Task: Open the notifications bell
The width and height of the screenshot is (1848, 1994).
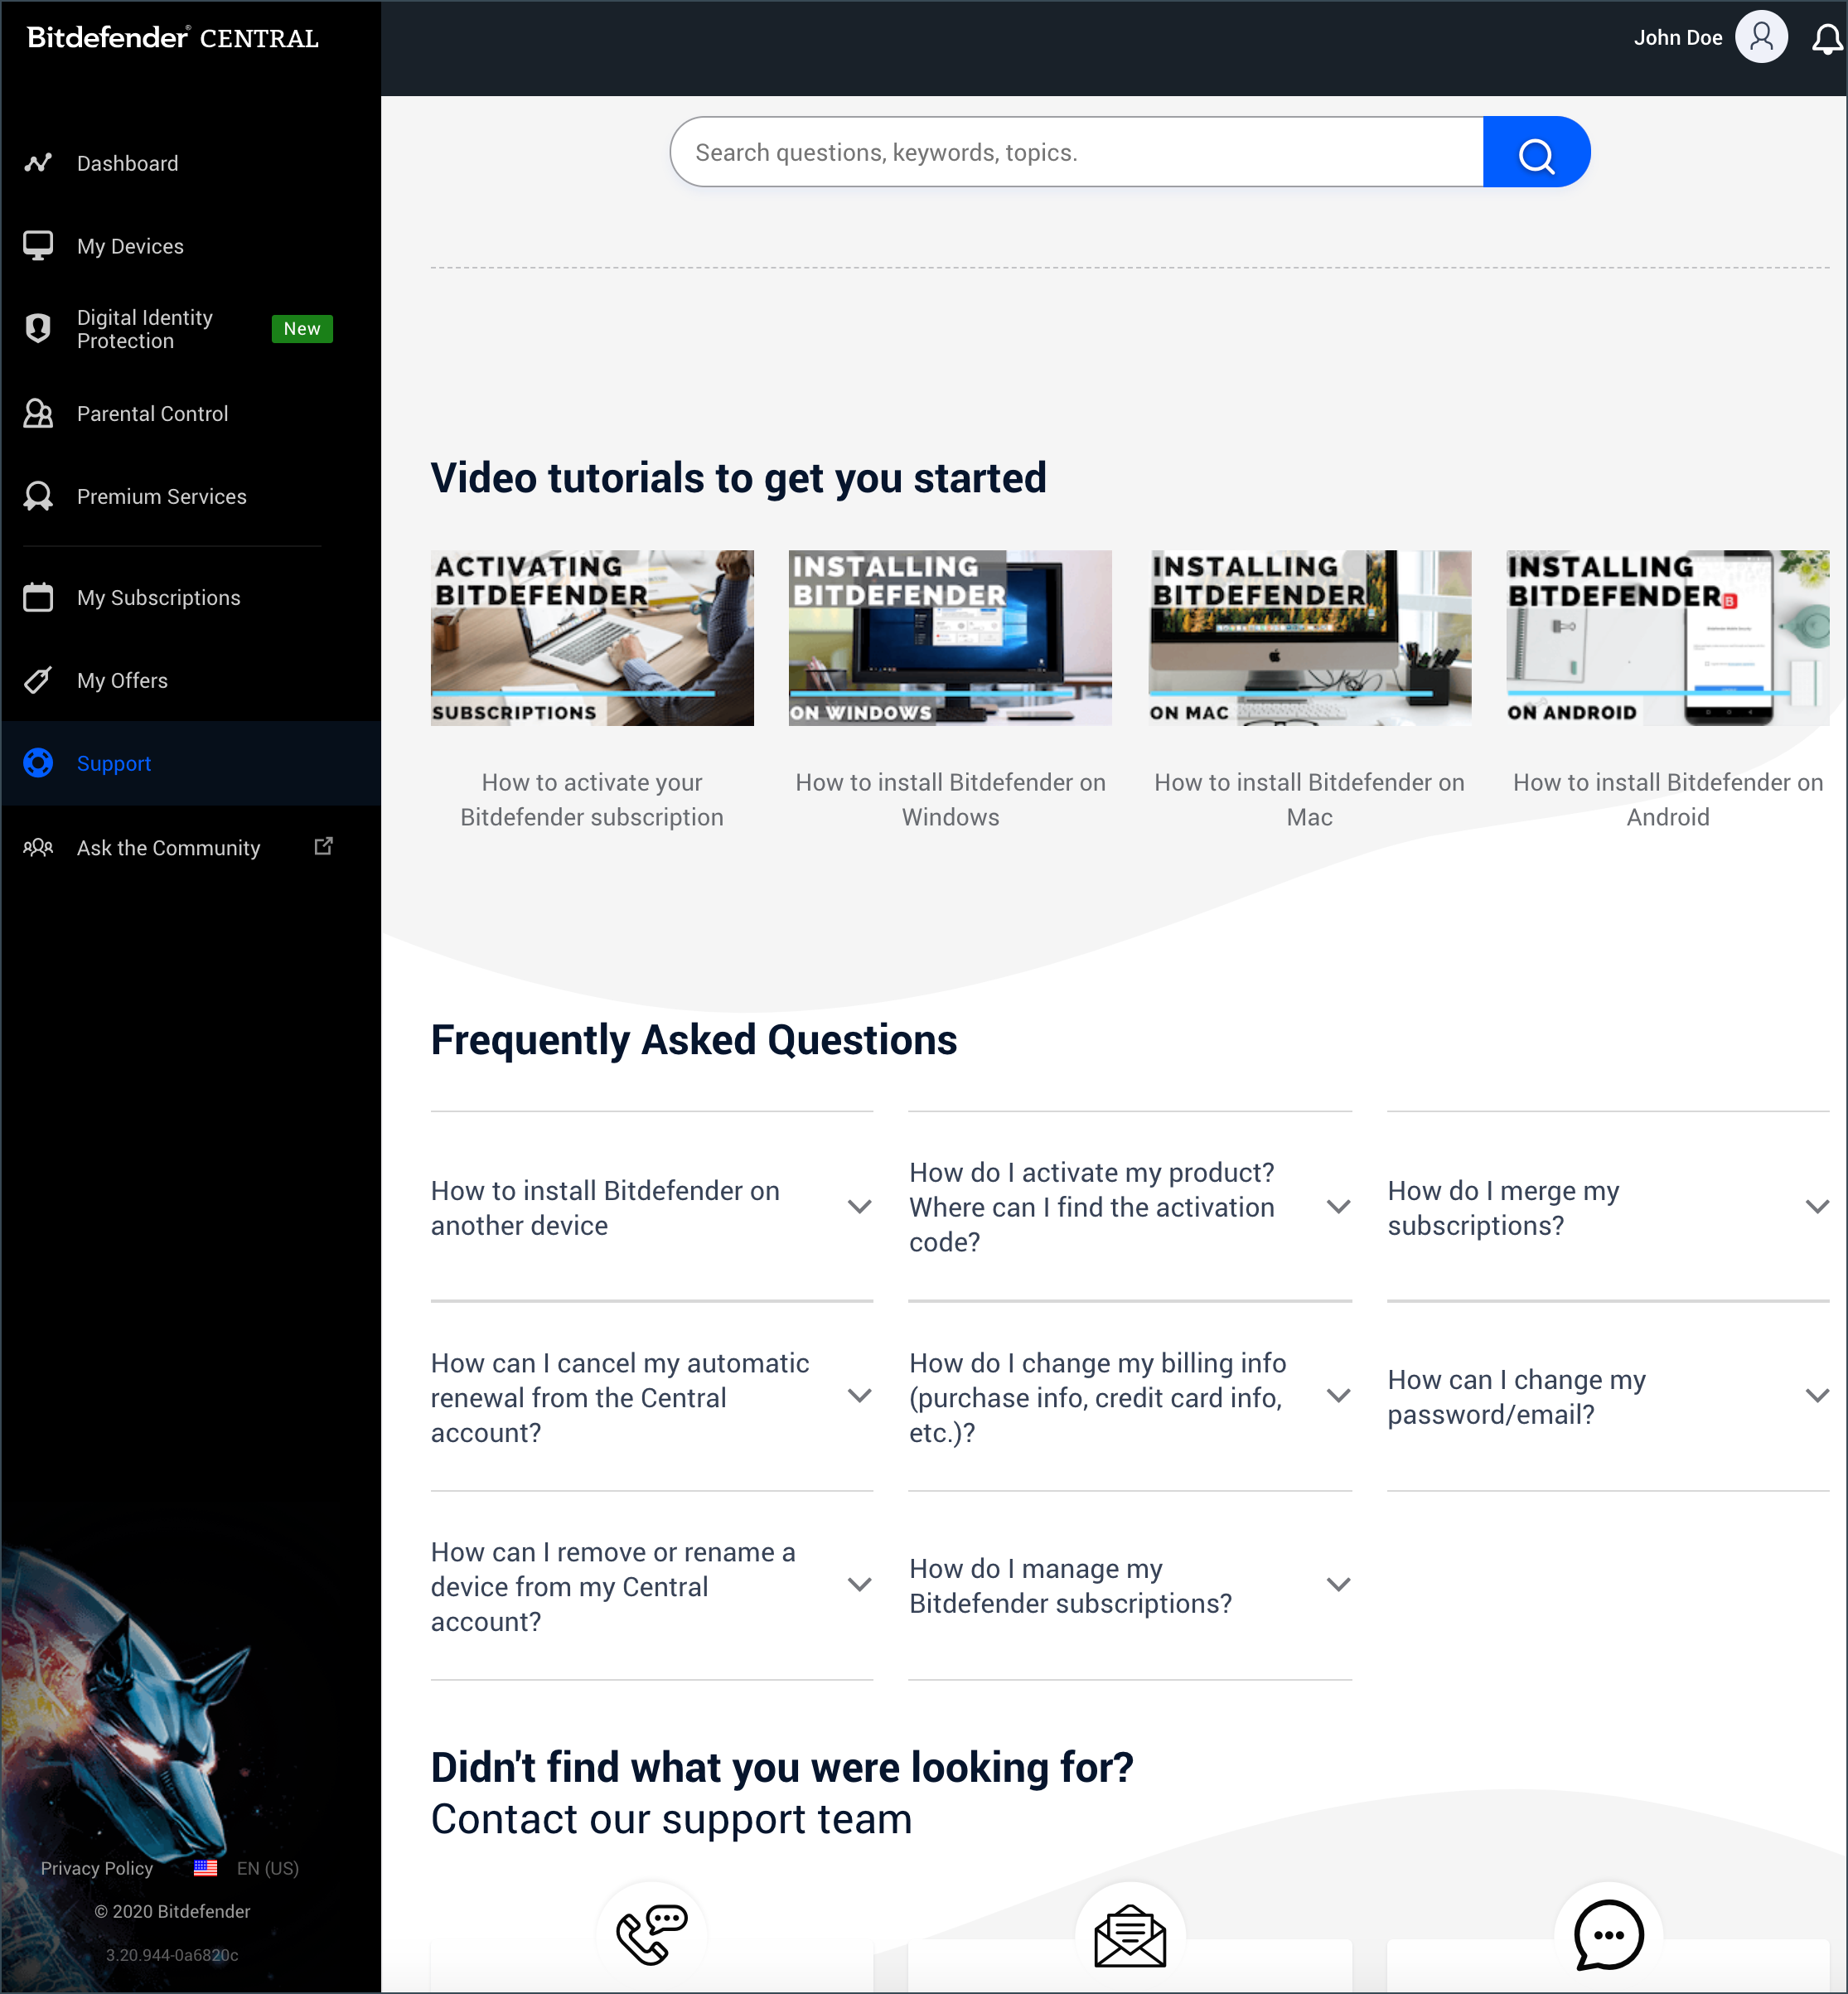Action: [1827, 38]
